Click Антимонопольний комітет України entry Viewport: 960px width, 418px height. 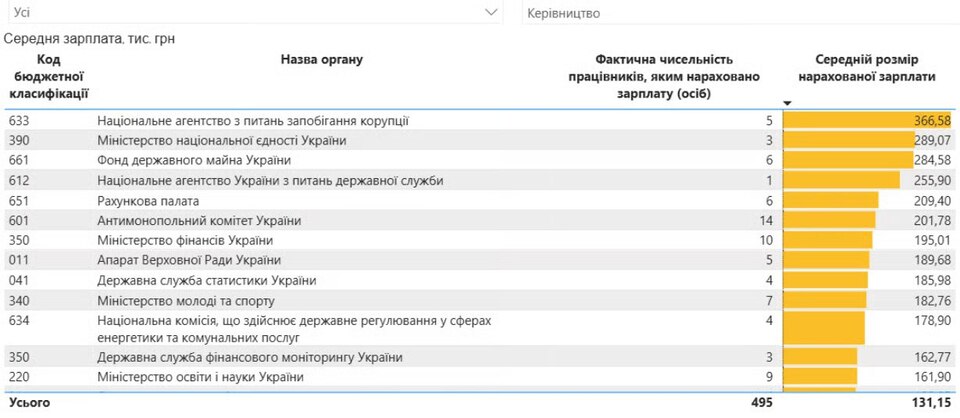tap(199, 221)
